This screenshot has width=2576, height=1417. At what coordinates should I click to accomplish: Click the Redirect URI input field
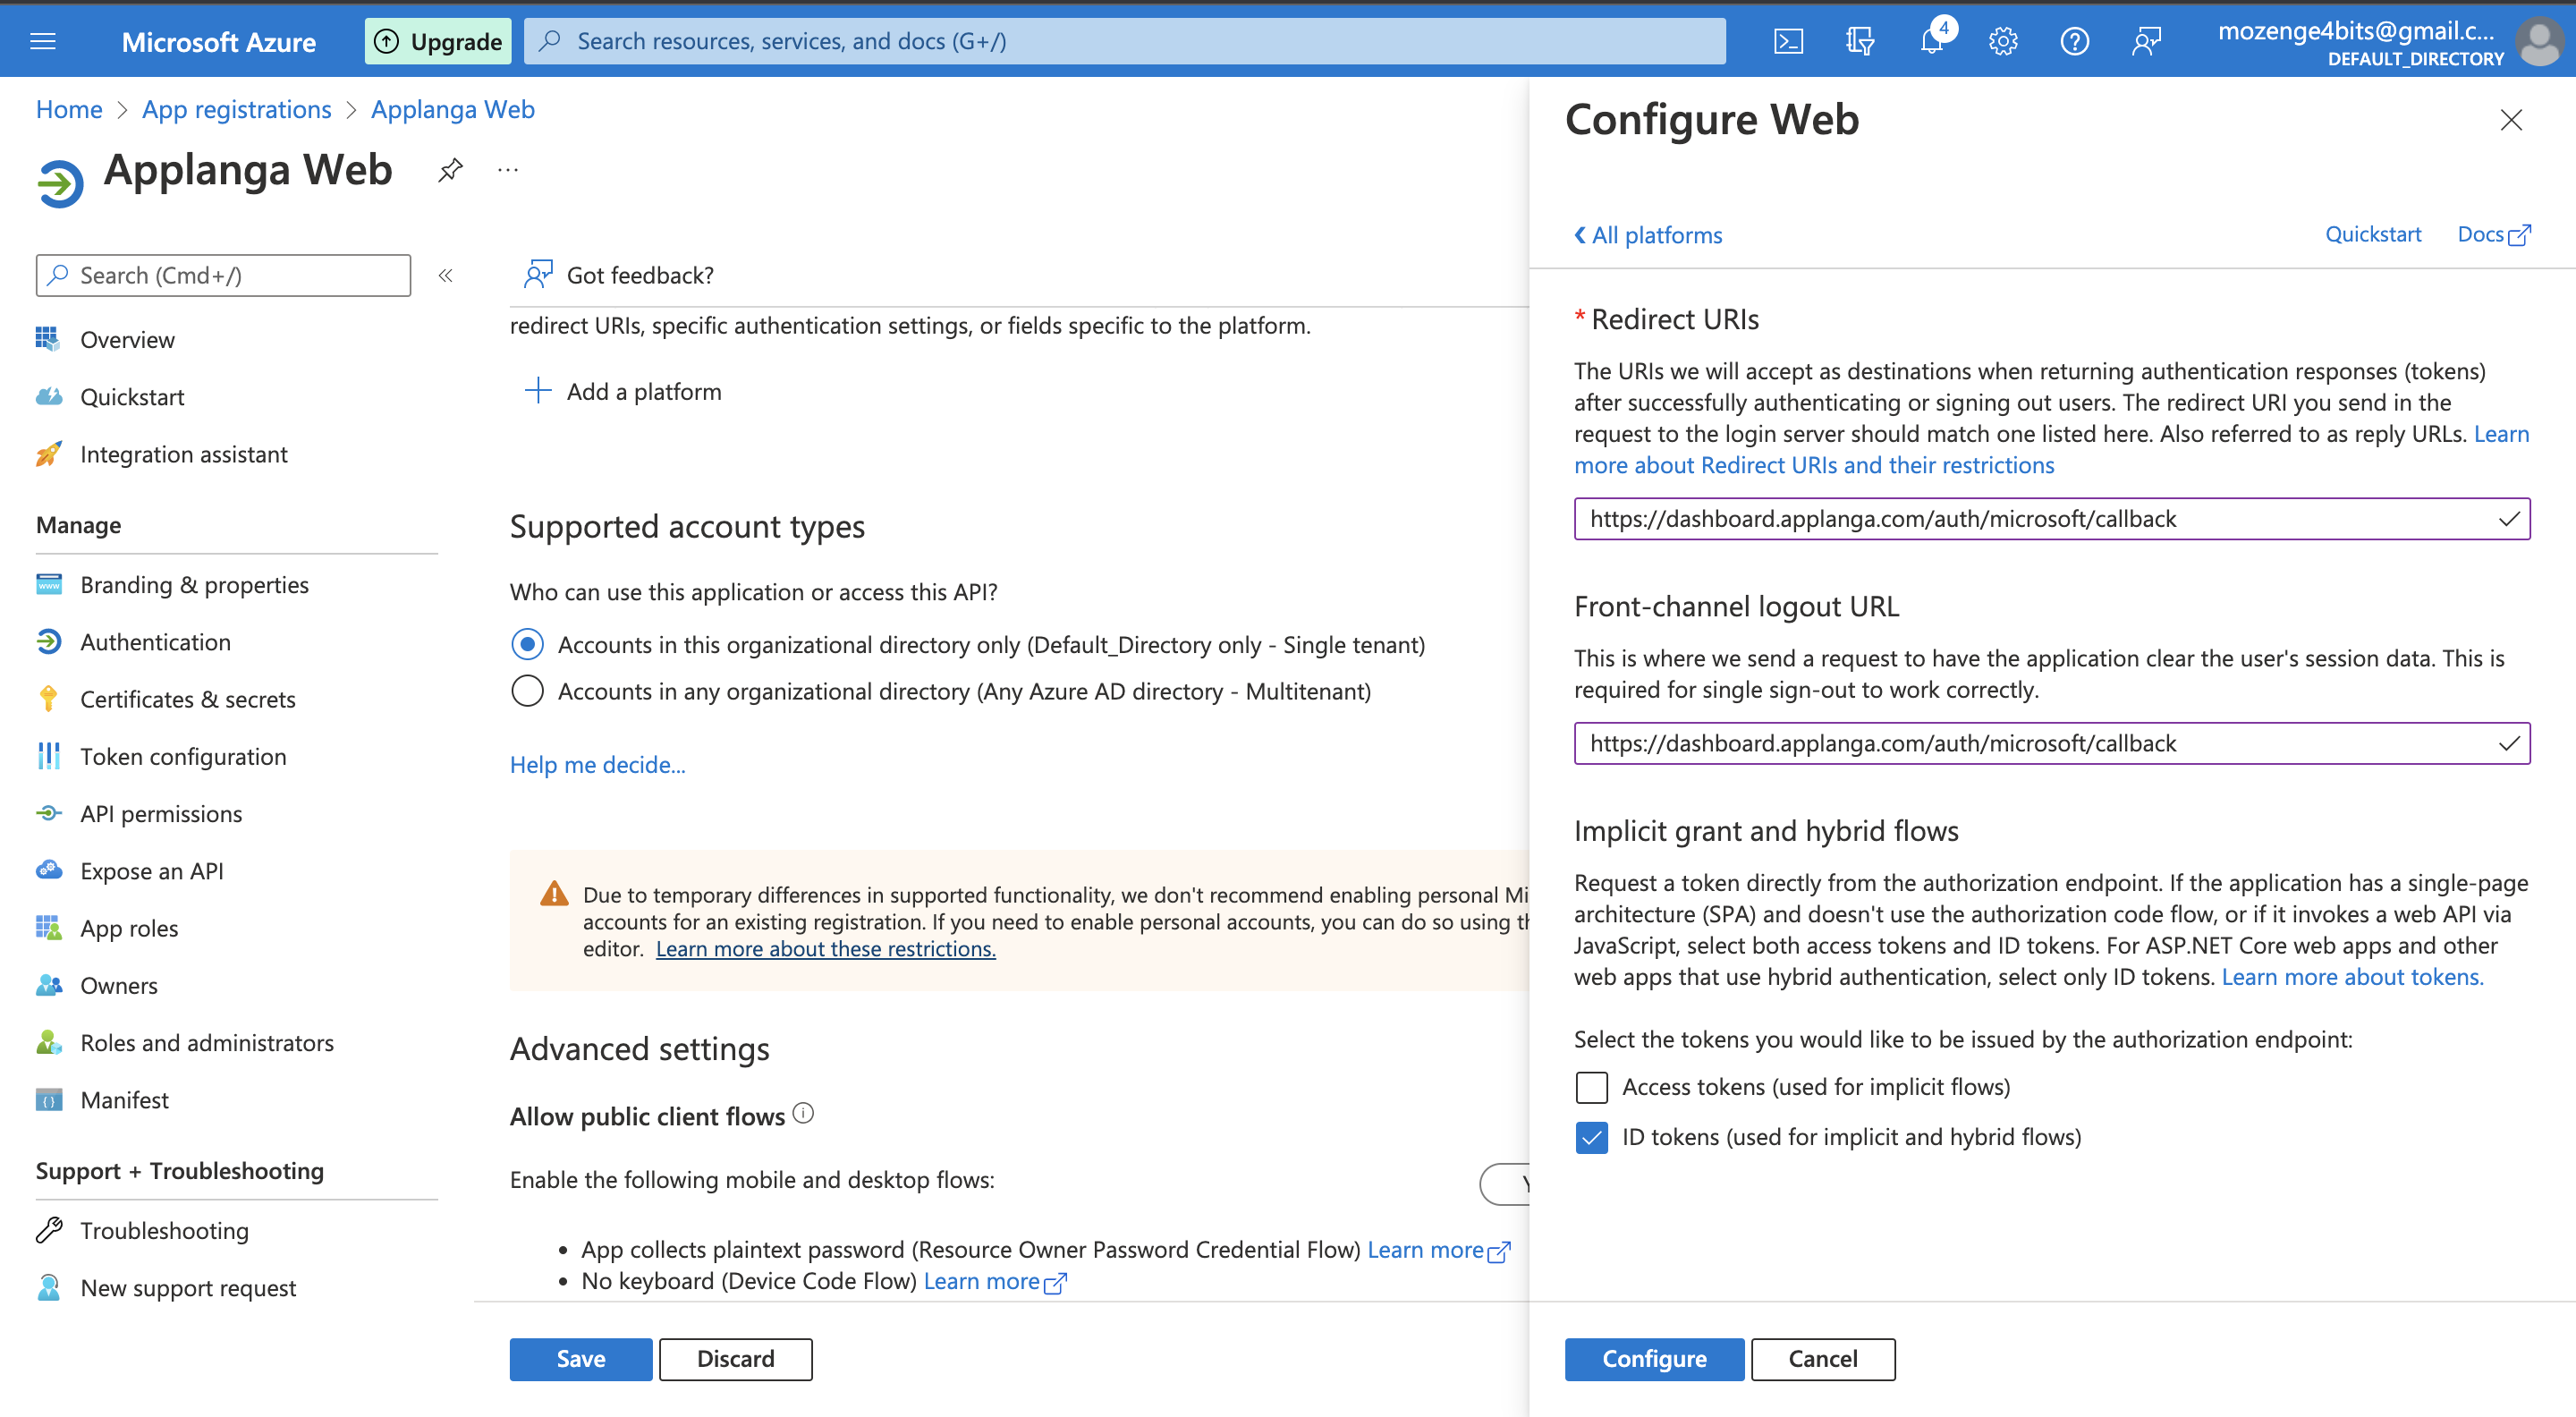point(2049,518)
